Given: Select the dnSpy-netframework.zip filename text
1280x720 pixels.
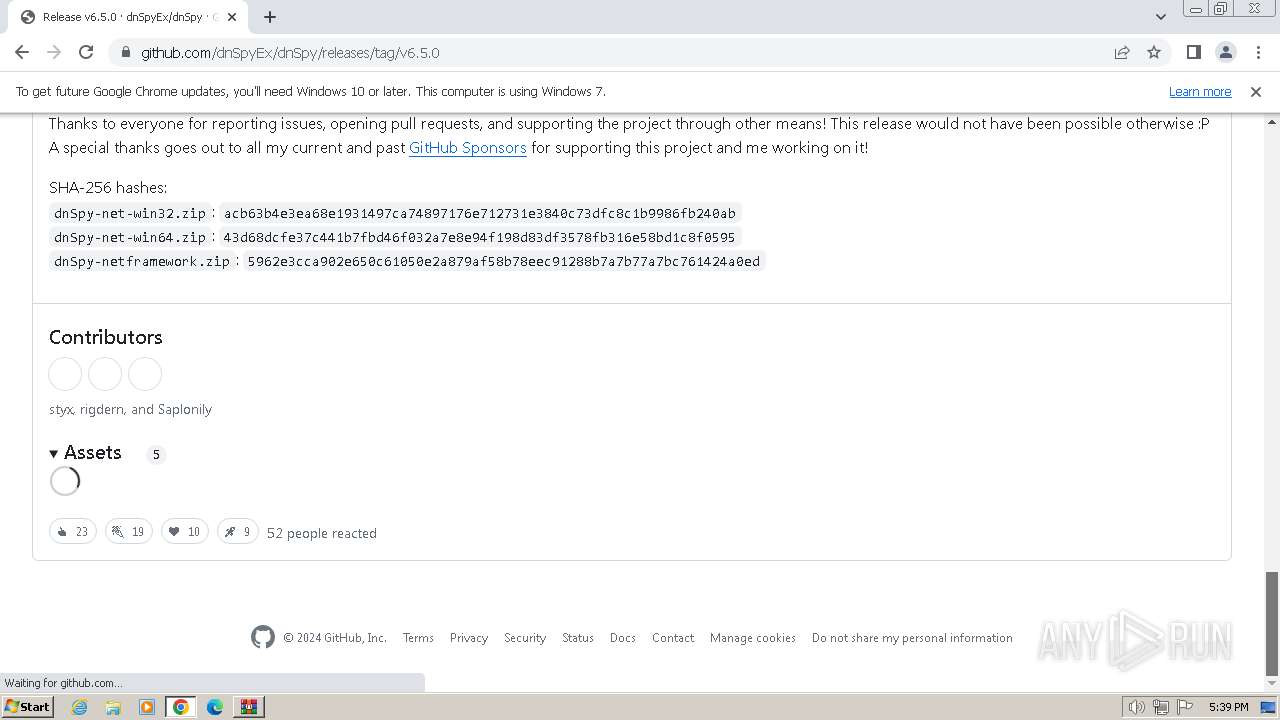Looking at the screenshot, I should (142, 261).
